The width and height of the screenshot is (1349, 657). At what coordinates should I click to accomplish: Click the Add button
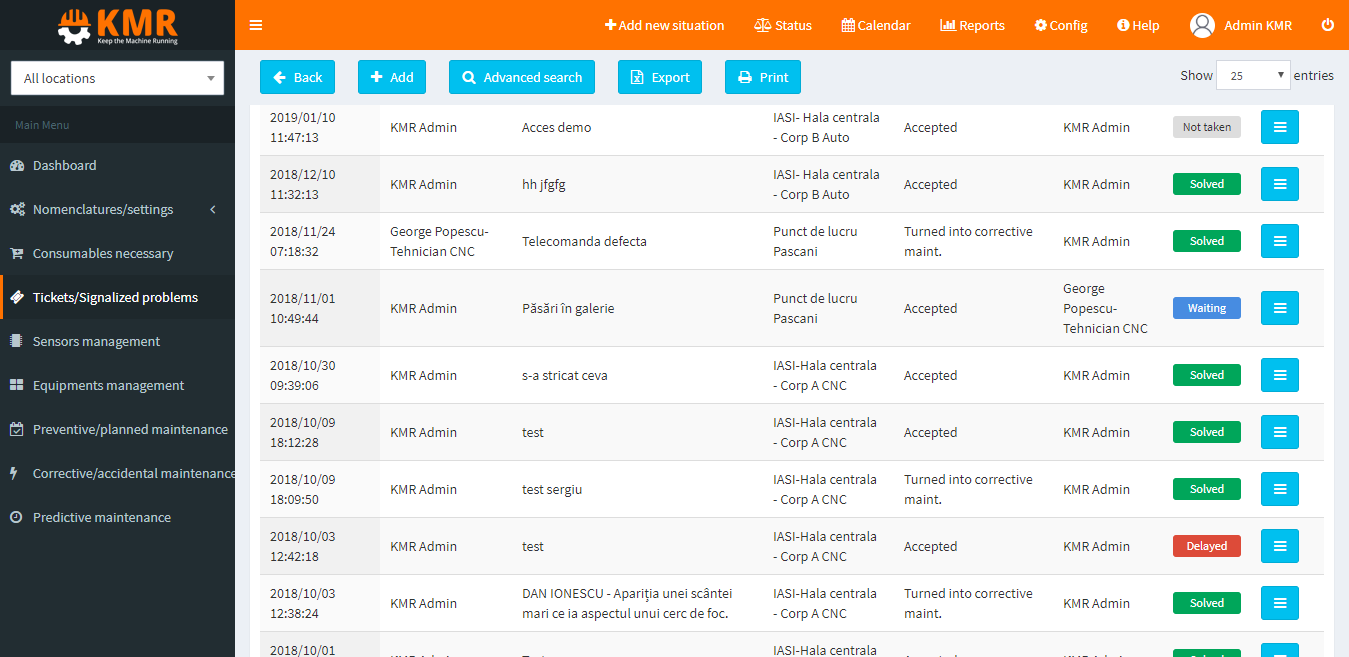point(392,77)
